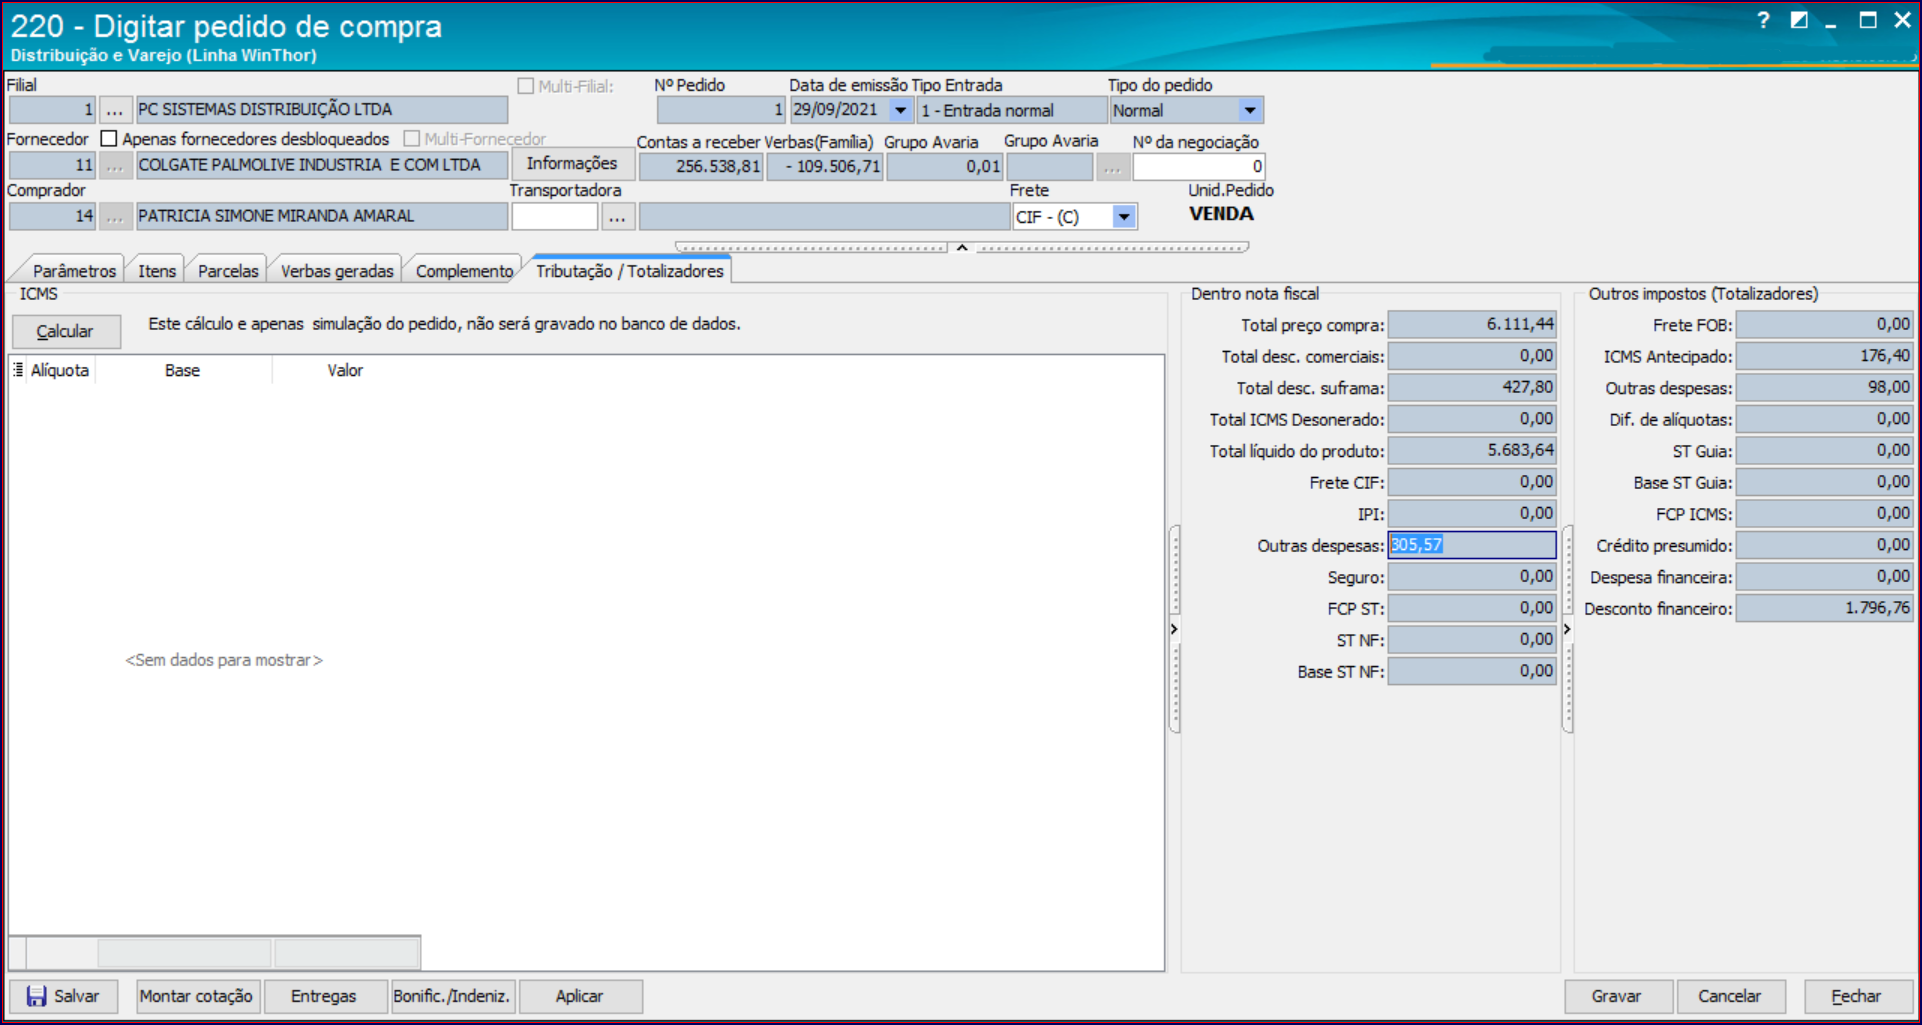Click the Outras despesas field showing 305,57
This screenshot has height=1025, width=1922.
pos(1472,545)
